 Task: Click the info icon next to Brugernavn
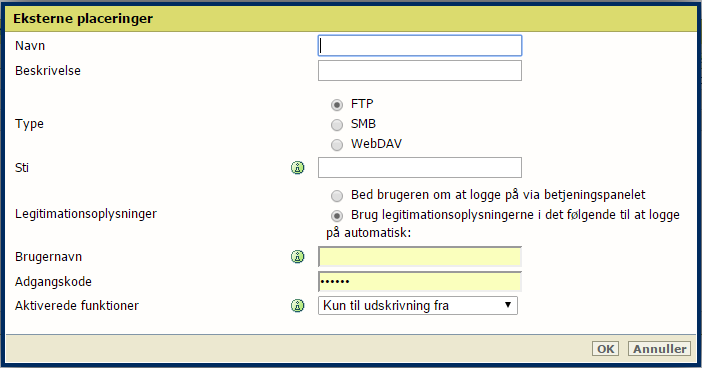click(298, 257)
